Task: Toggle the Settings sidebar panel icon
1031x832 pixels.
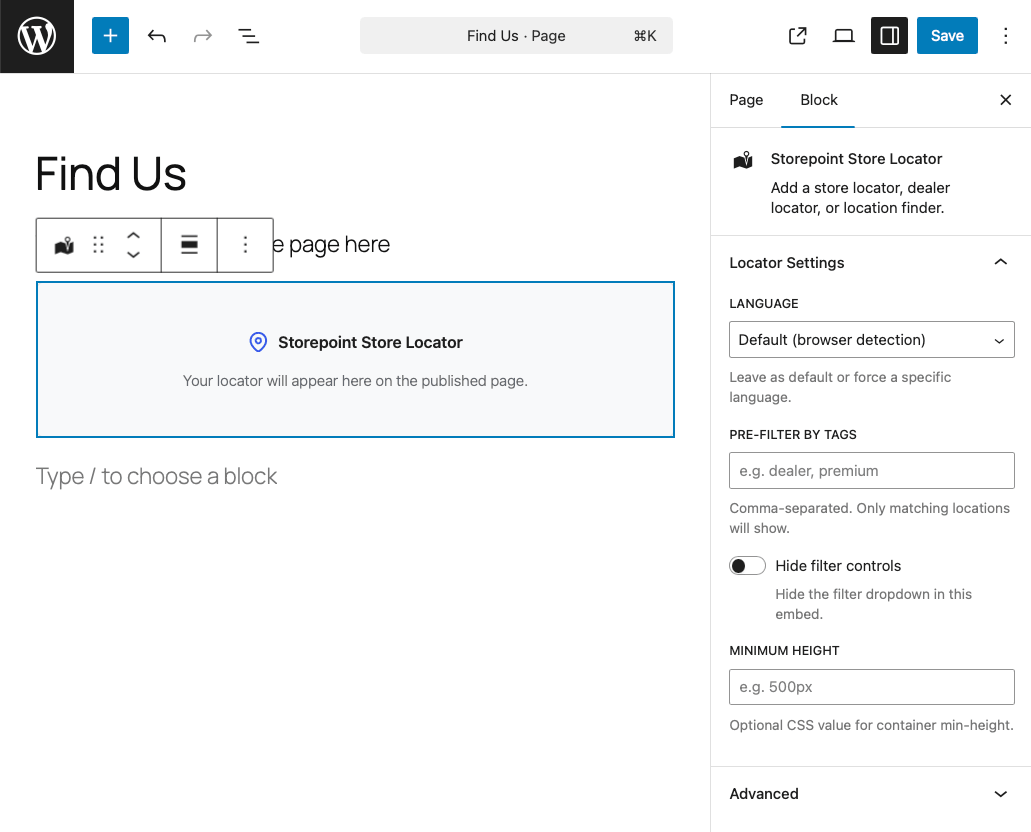Action: tap(889, 35)
